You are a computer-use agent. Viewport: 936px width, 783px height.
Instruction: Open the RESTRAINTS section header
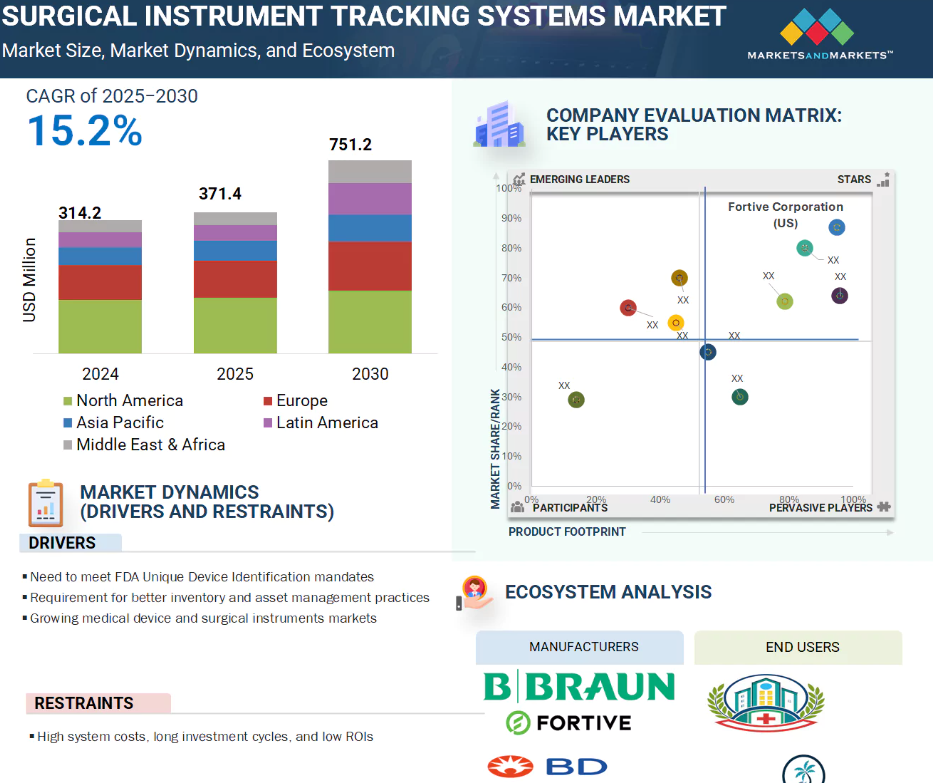tap(98, 703)
